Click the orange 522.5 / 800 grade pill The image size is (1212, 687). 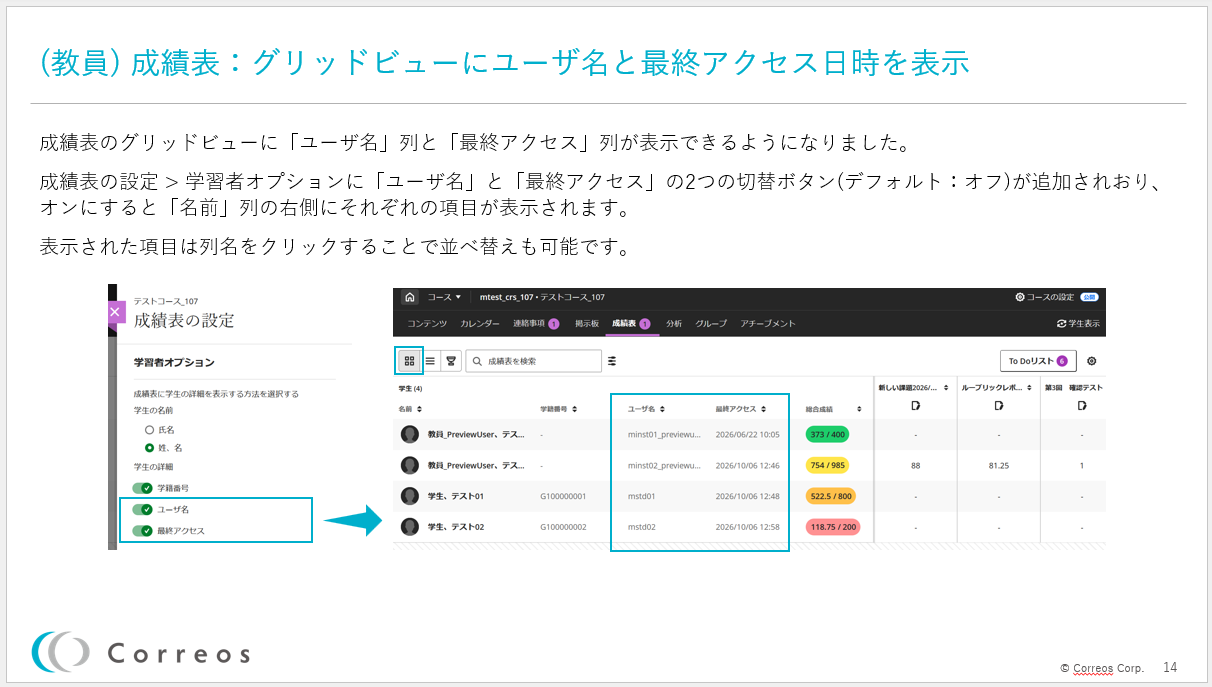[x=830, y=496]
